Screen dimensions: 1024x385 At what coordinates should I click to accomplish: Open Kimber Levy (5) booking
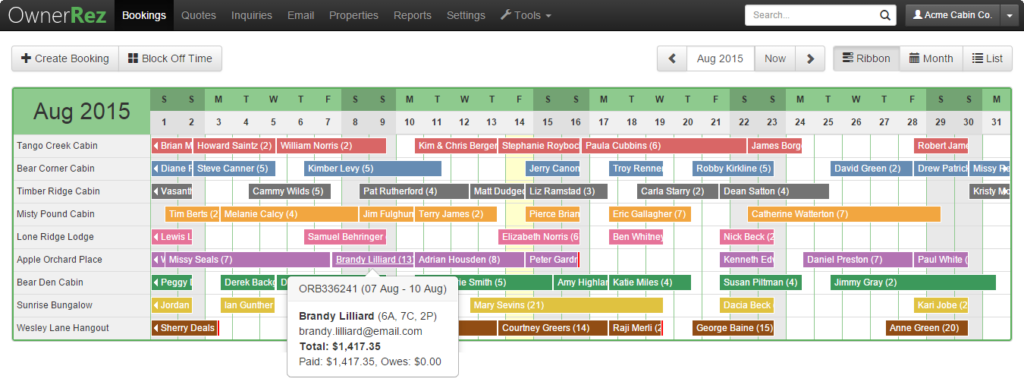372,168
